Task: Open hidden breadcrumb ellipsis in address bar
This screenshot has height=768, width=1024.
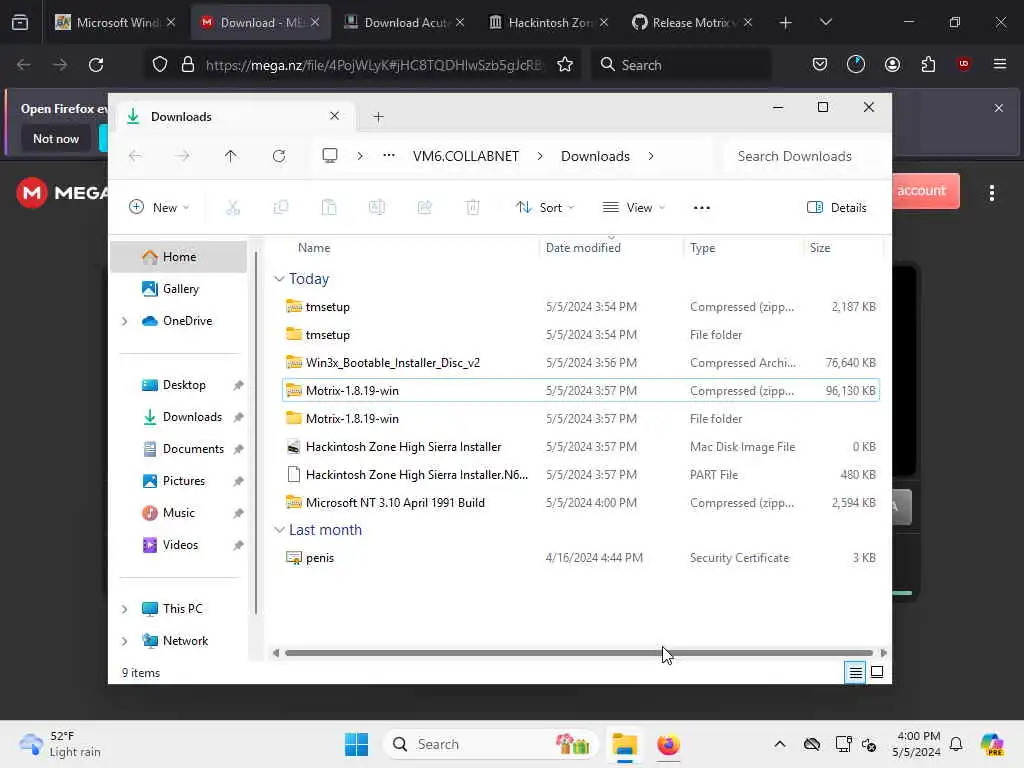Action: [x=389, y=156]
